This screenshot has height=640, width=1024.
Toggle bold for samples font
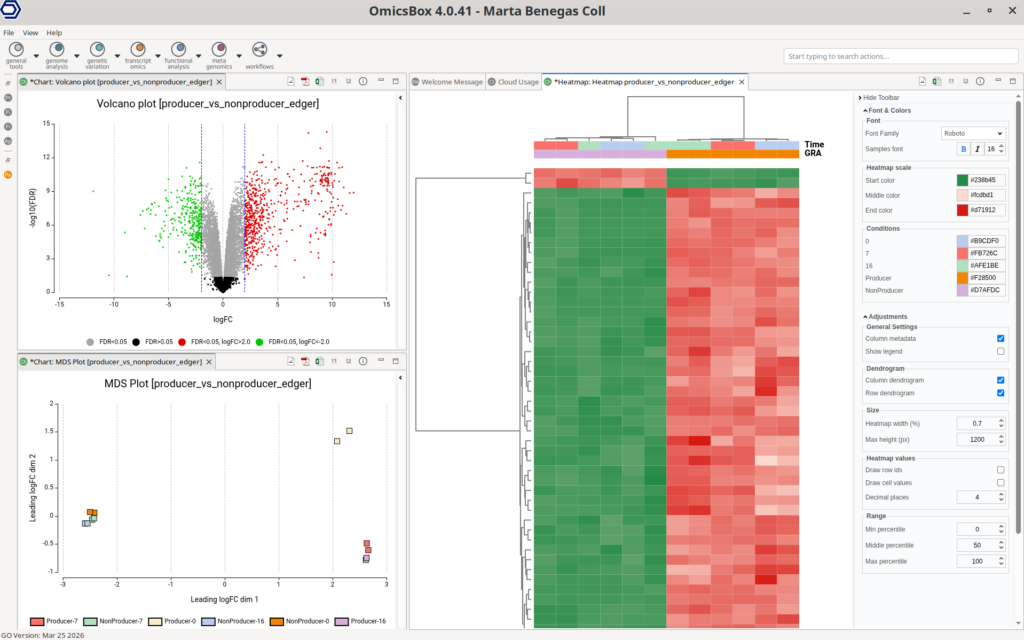[x=964, y=148]
